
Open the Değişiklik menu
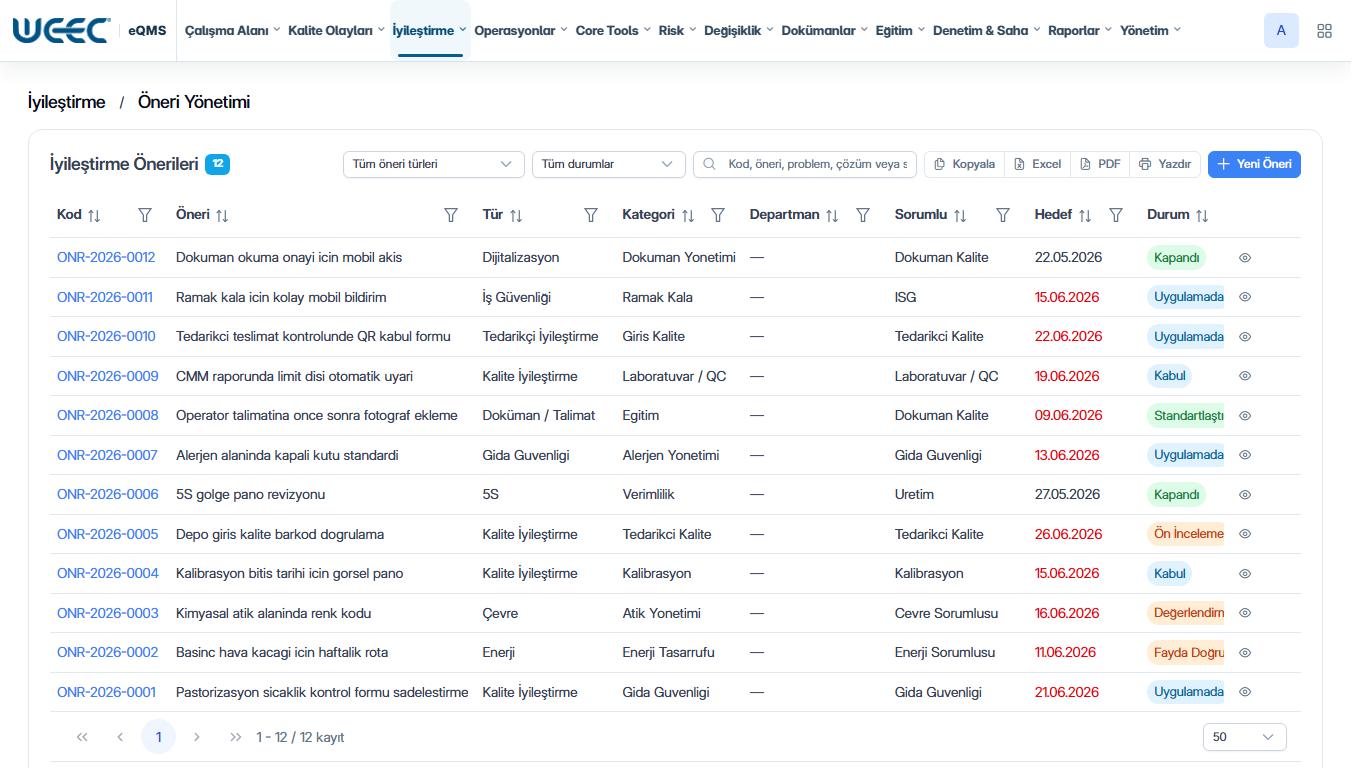pyautogui.click(x=739, y=31)
